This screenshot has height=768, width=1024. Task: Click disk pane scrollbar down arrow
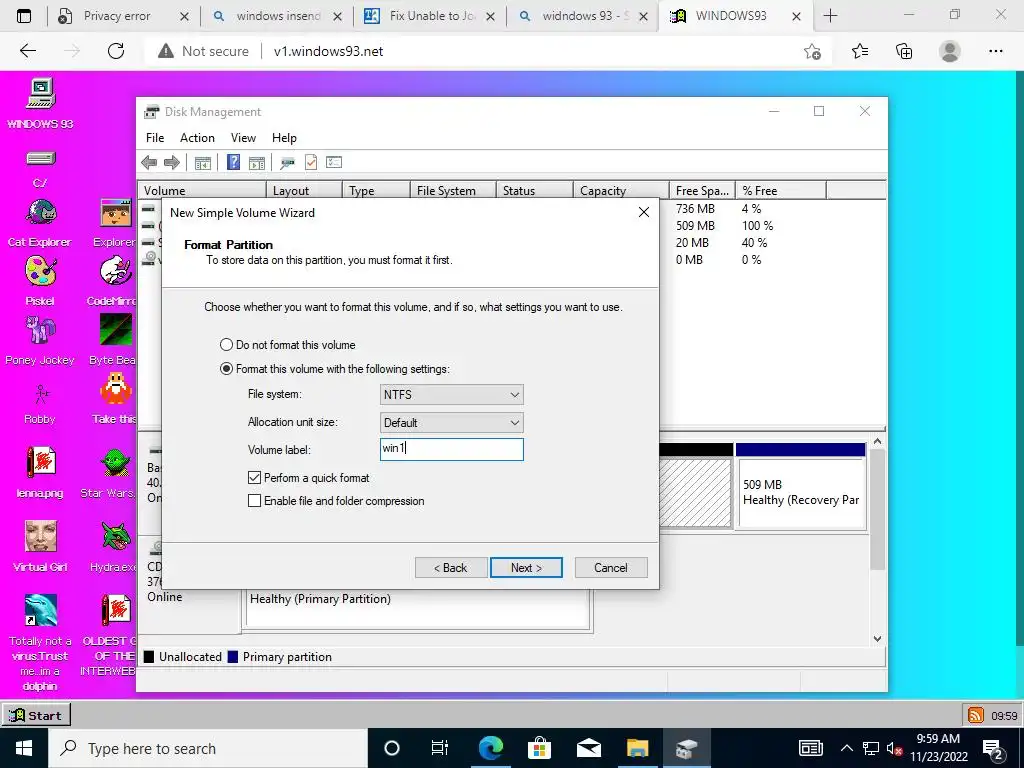click(x=877, y=639)
